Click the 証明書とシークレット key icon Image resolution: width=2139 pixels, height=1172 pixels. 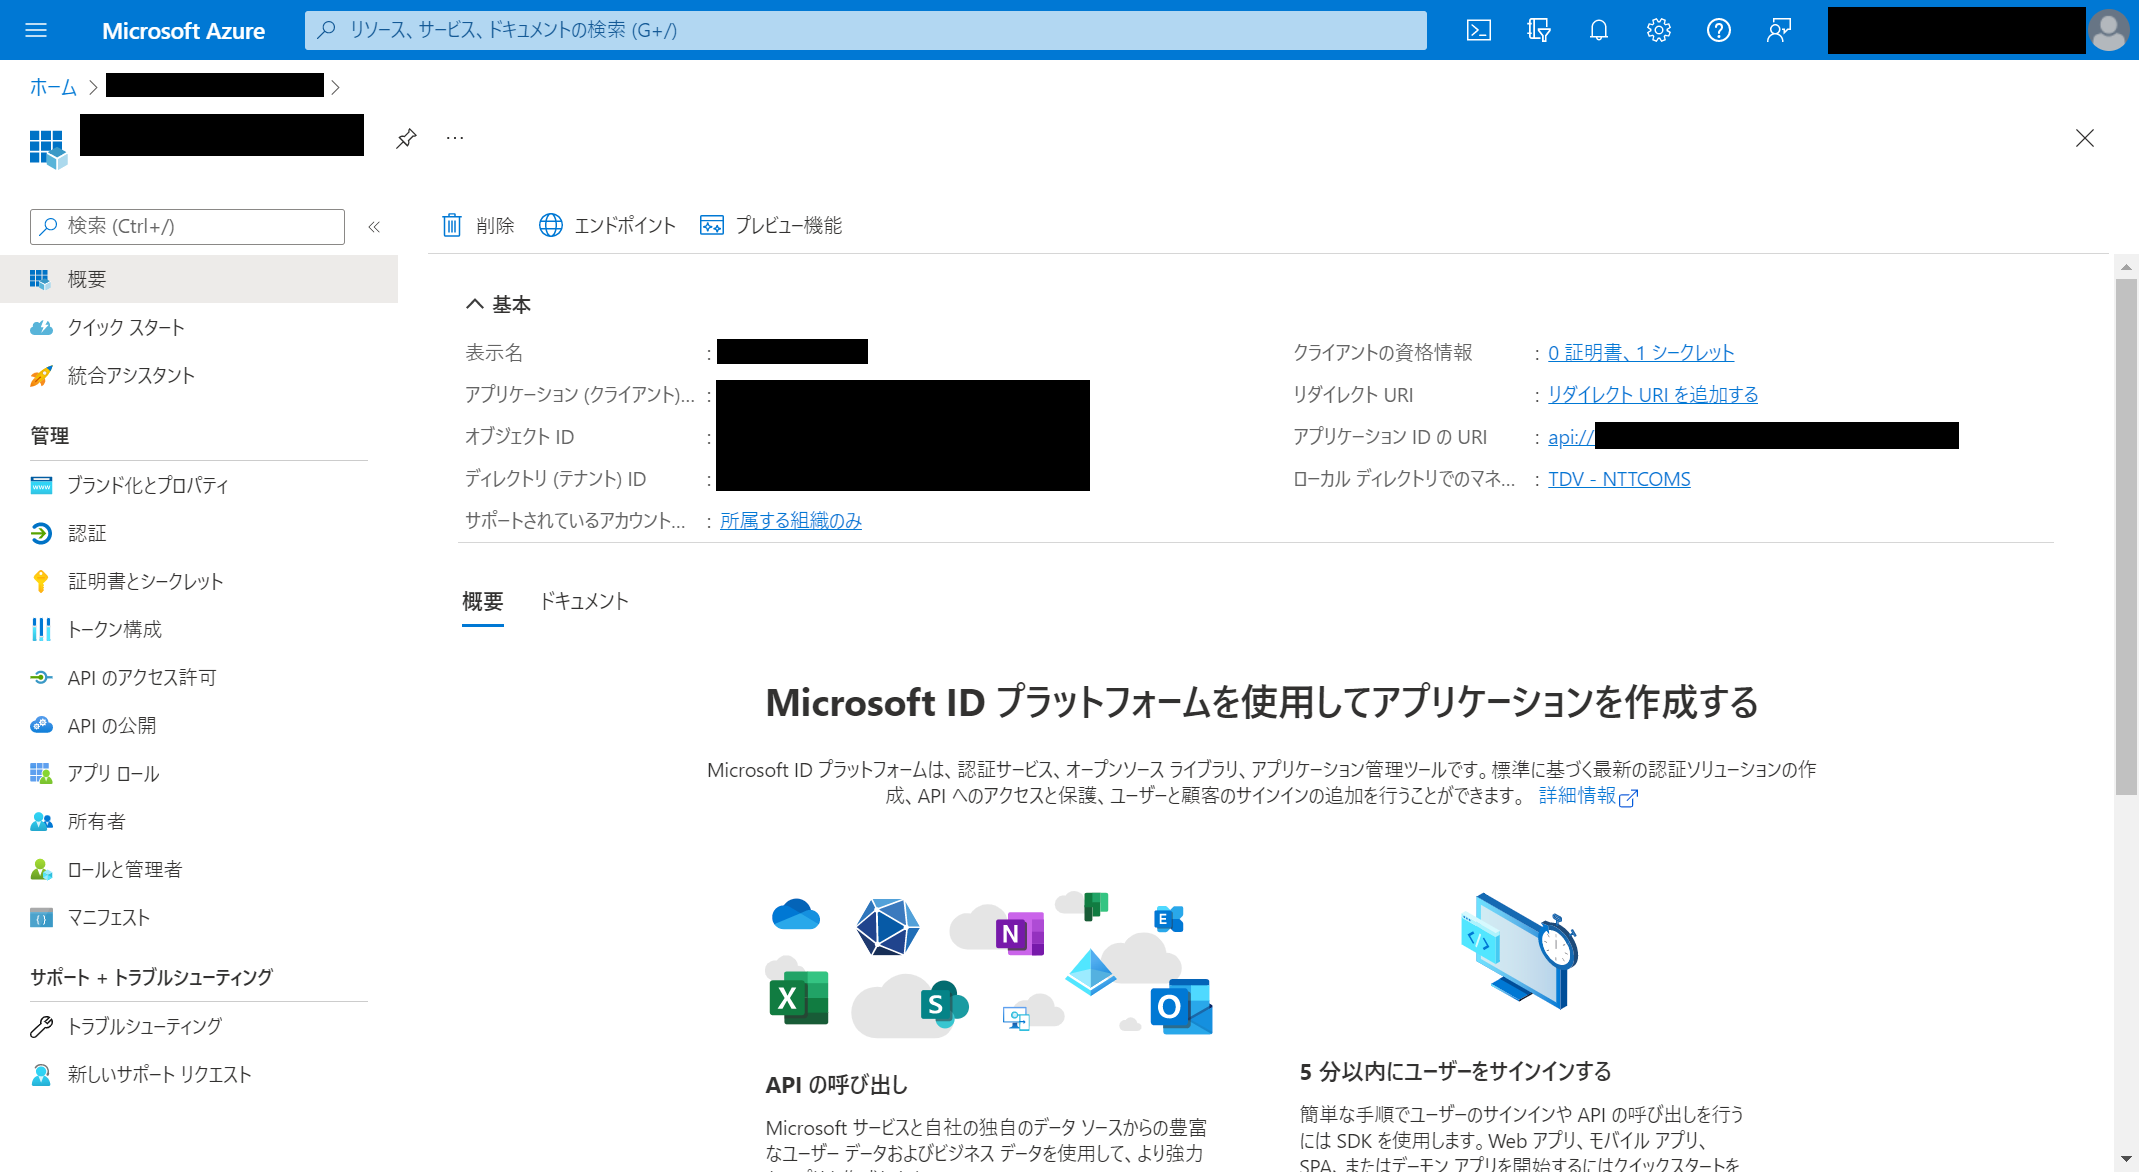(41, 581)
